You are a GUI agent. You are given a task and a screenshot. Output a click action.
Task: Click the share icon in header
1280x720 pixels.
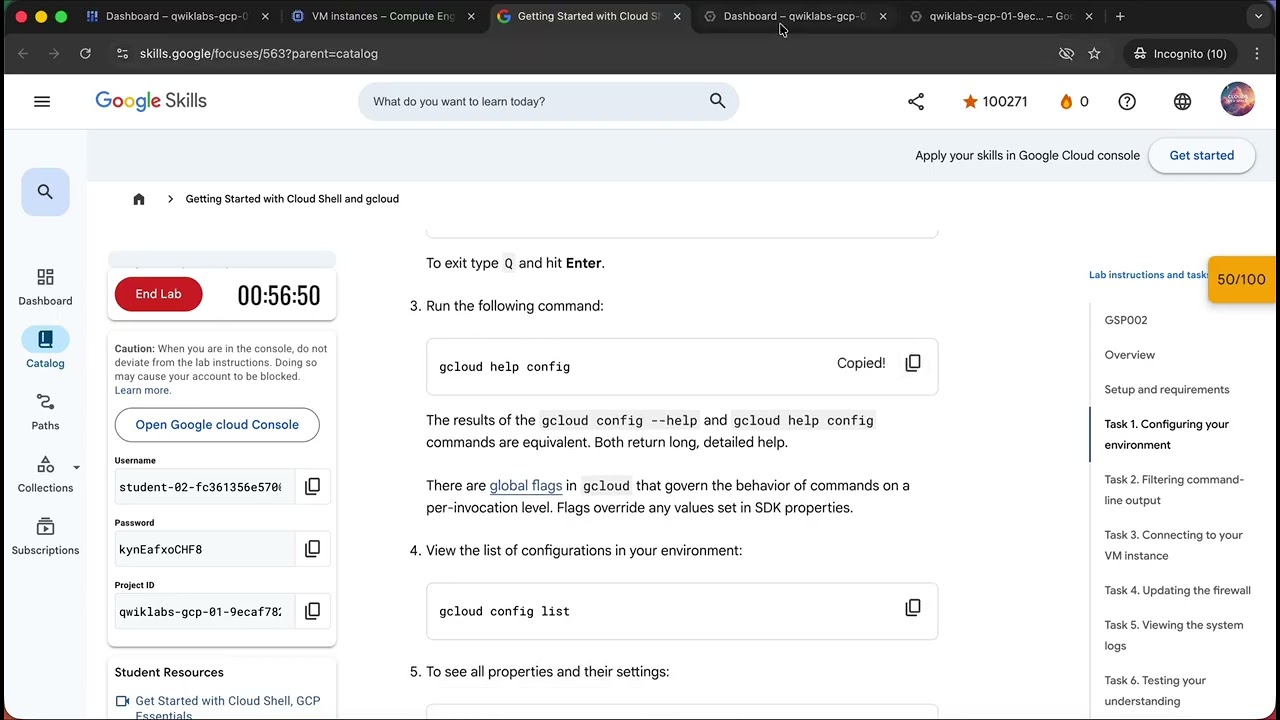pyautogui.click(x=916, y=101)
